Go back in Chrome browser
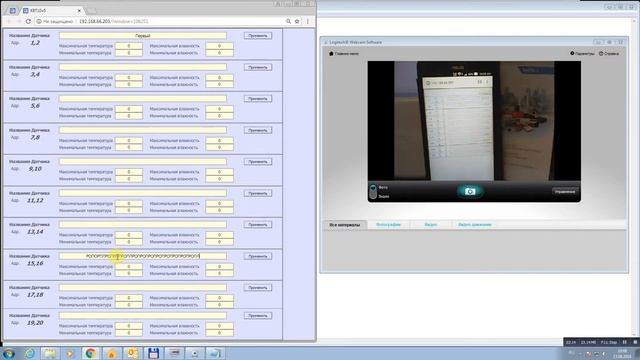Screen dimensions: 640x360 (9, 21)
